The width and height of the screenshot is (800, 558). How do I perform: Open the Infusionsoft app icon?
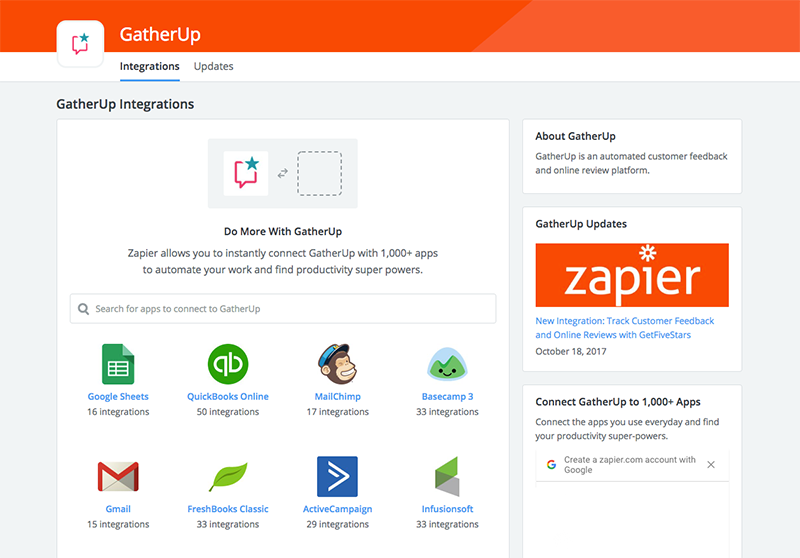tap(447, 476)
